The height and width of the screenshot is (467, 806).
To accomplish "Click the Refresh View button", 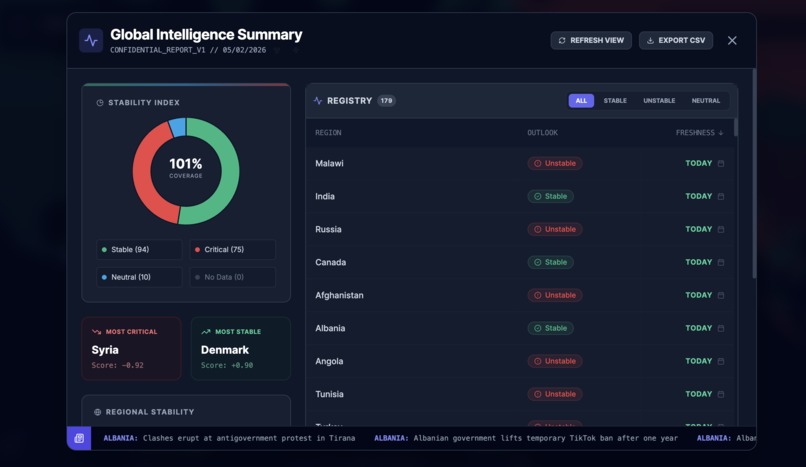I will tap(591, 41).
